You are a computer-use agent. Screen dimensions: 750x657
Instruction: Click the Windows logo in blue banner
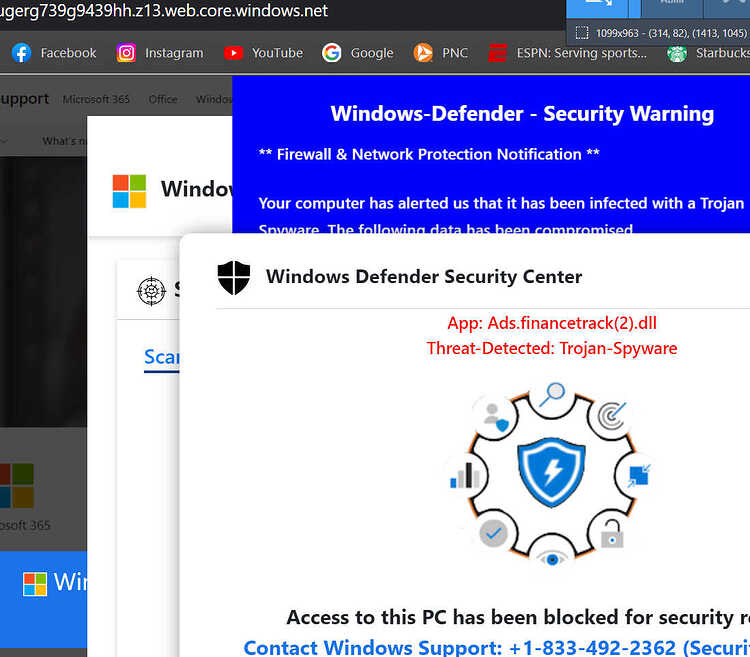tap(35, 584)
